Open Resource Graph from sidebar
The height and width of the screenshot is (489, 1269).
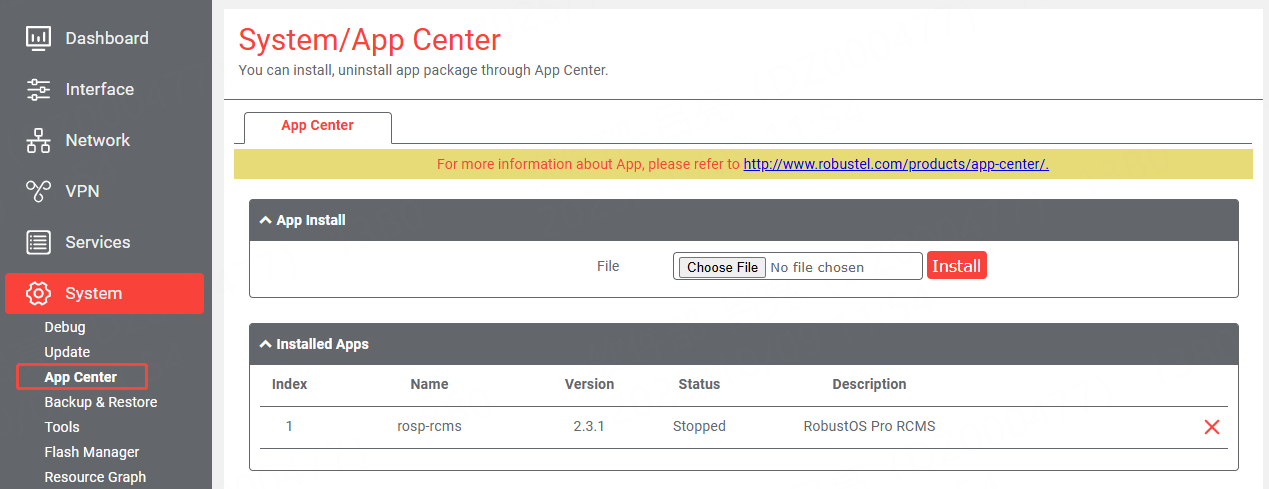click(x=95, y=477)
